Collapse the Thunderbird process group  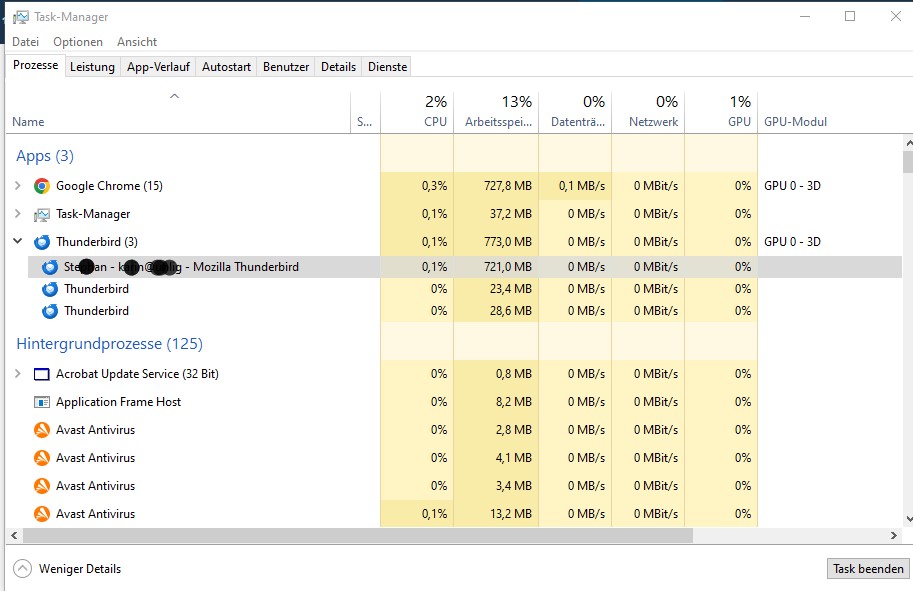pos(17,242)
